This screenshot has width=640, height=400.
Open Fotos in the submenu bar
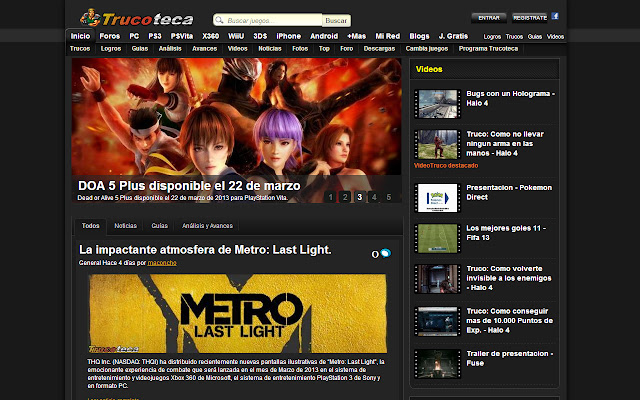point(300,49)
